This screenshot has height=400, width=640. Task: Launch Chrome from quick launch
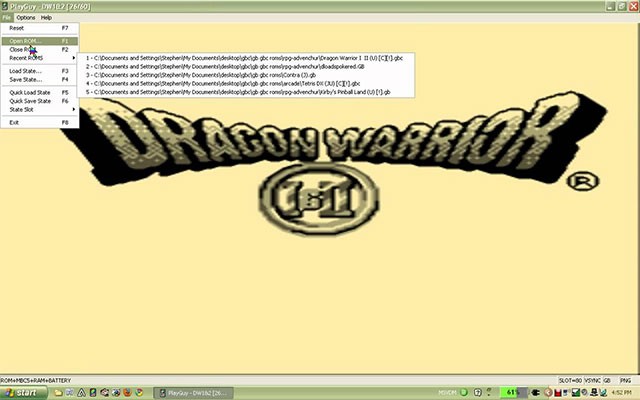pos(139,393)
